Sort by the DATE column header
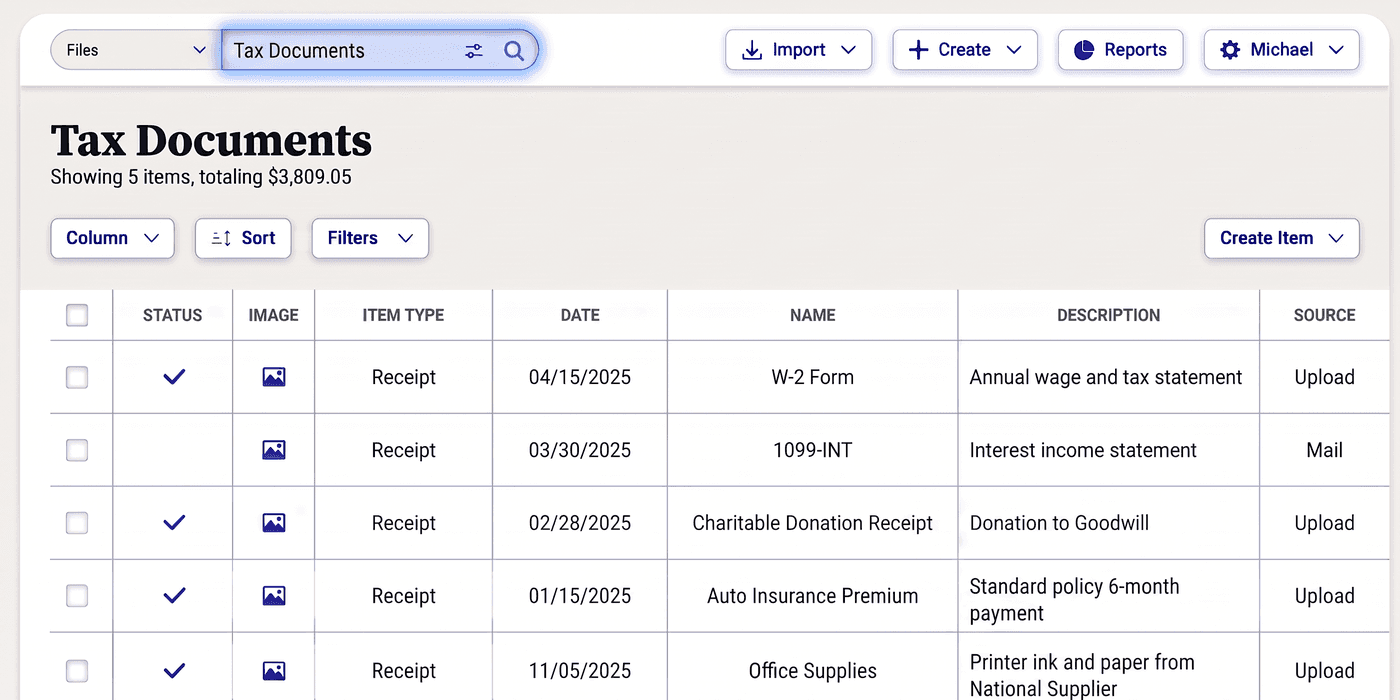The width and height of the screenshot is (1400, 700). tap(580, 315)
